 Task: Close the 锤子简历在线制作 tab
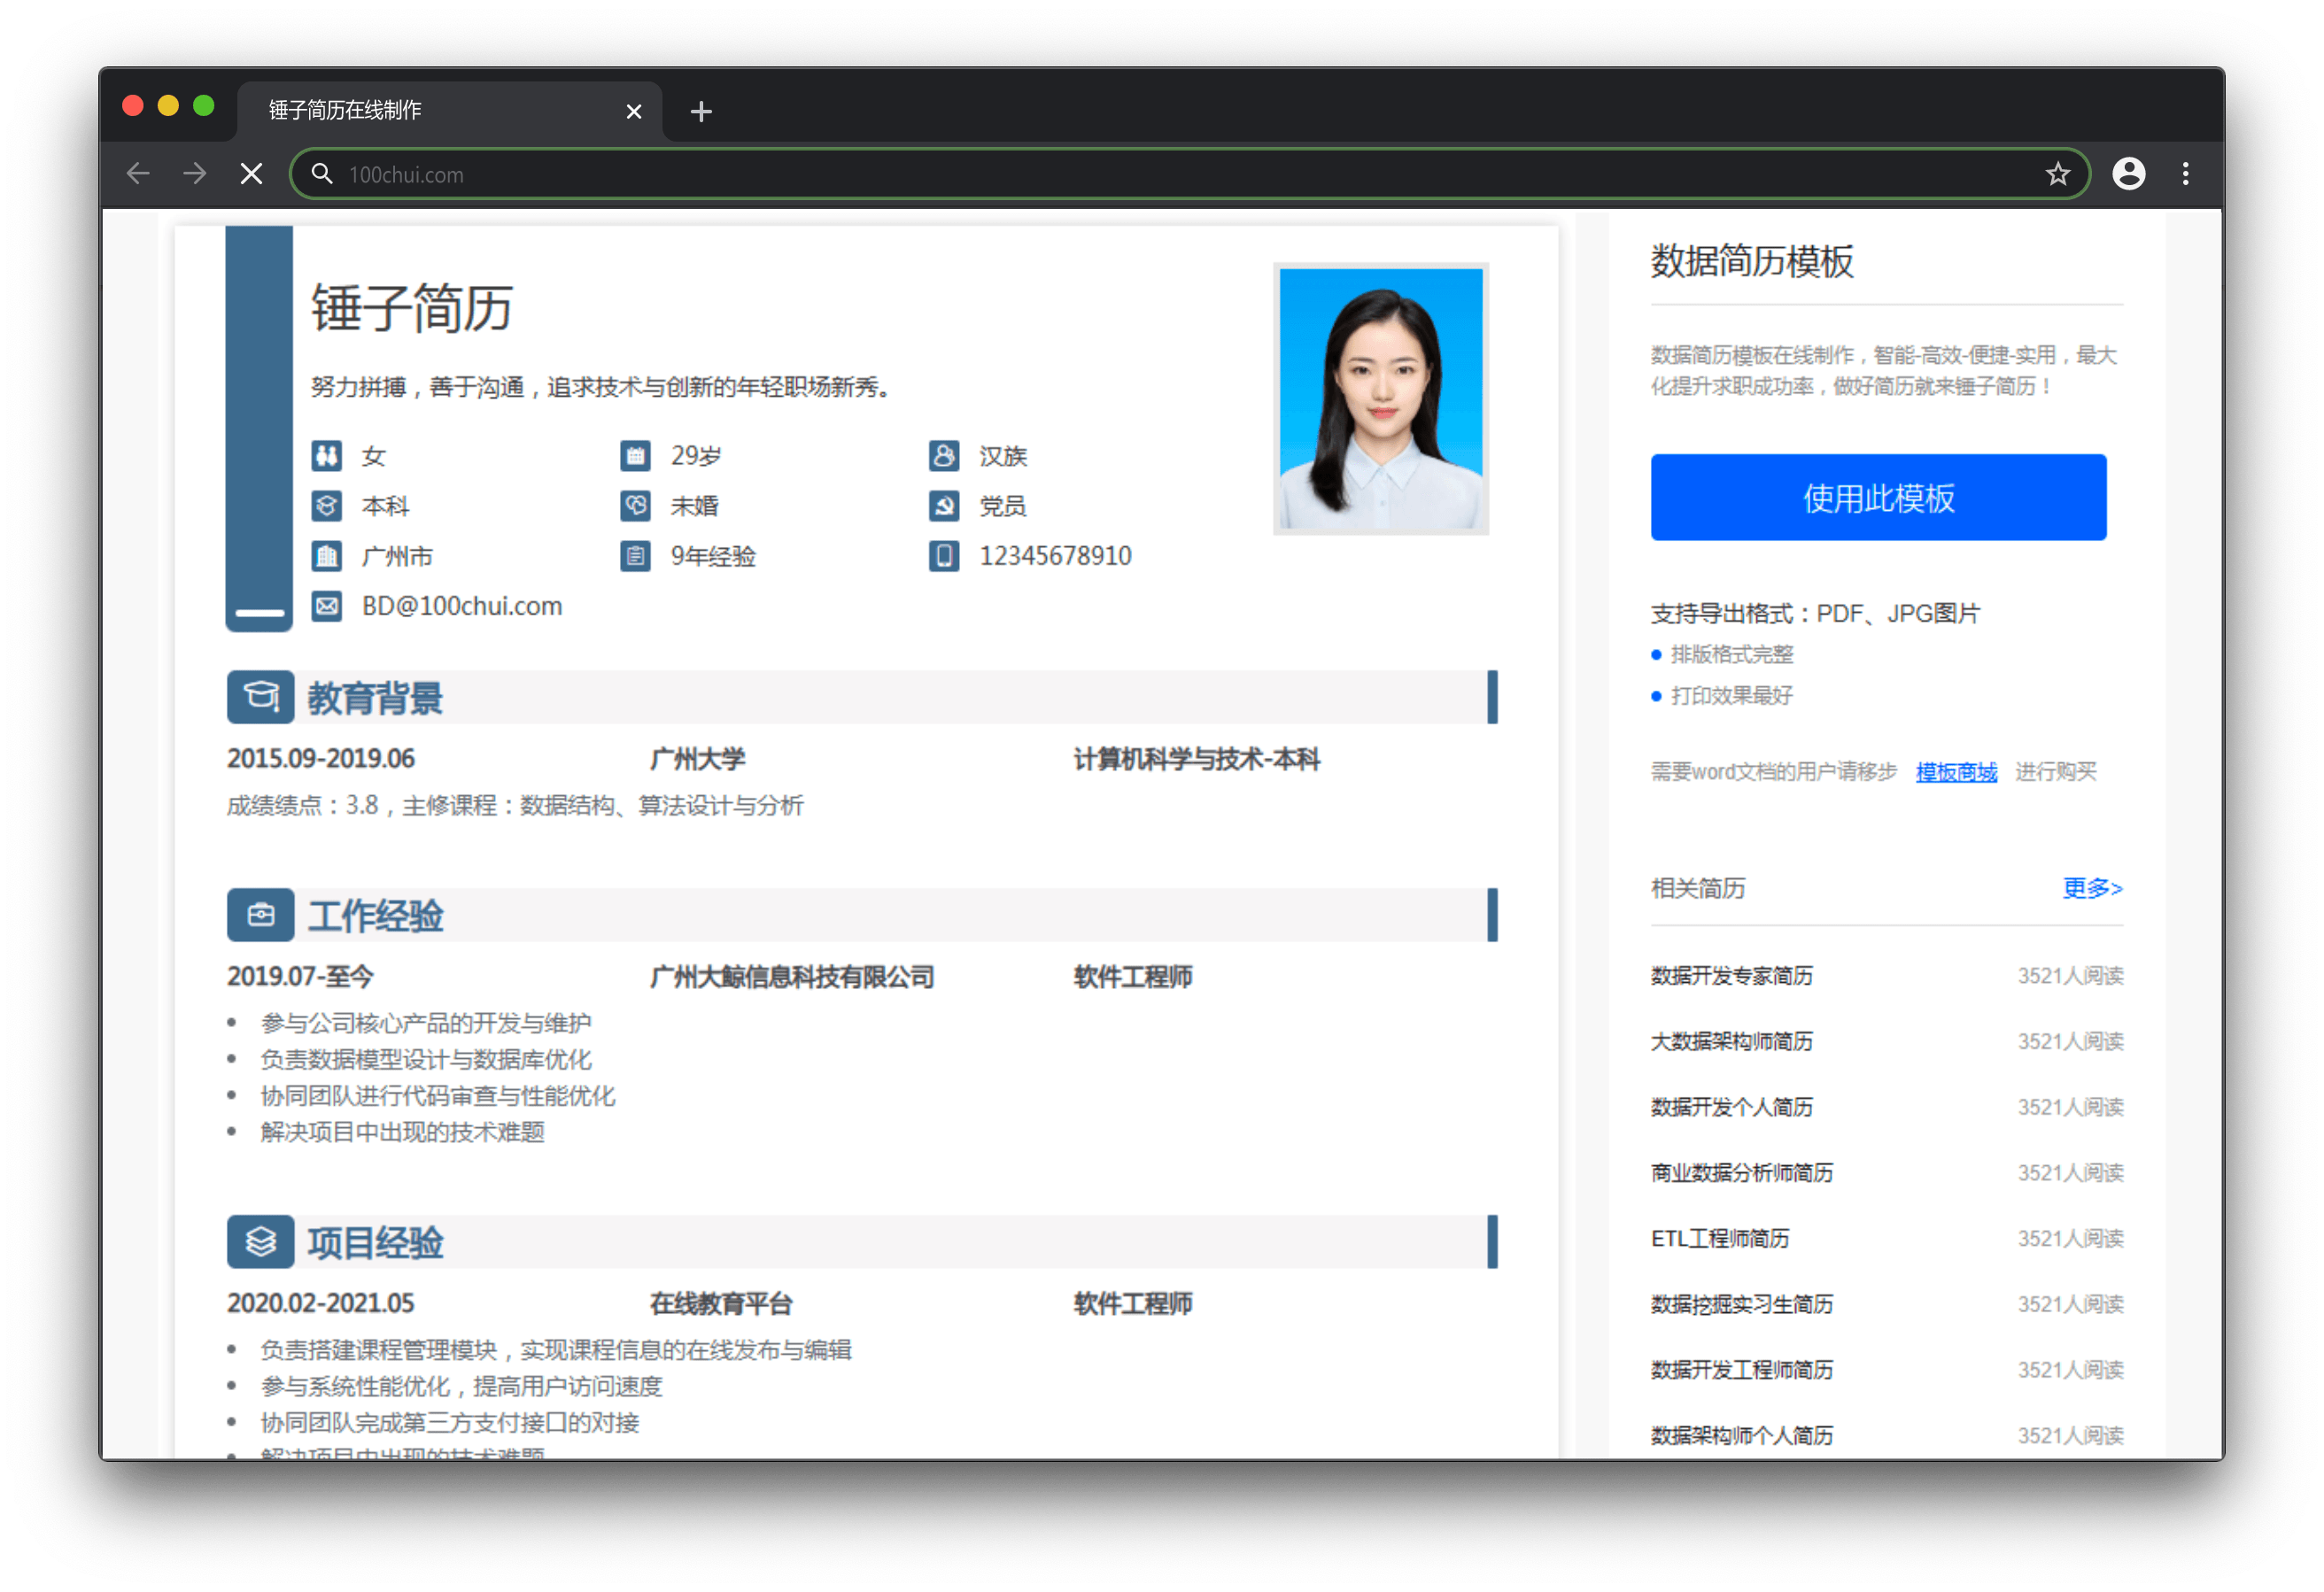coord(633,111)
